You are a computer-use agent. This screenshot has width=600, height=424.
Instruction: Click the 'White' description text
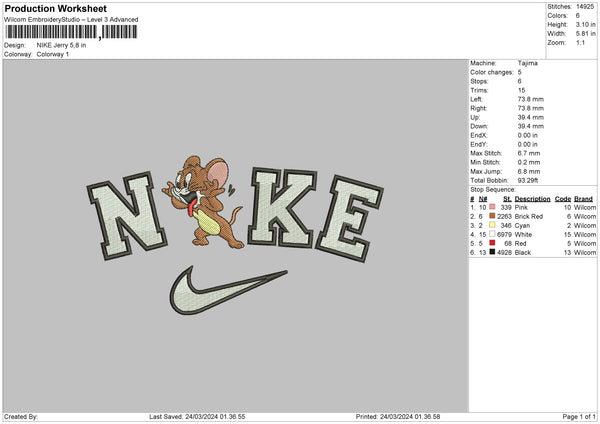point(523,235)
